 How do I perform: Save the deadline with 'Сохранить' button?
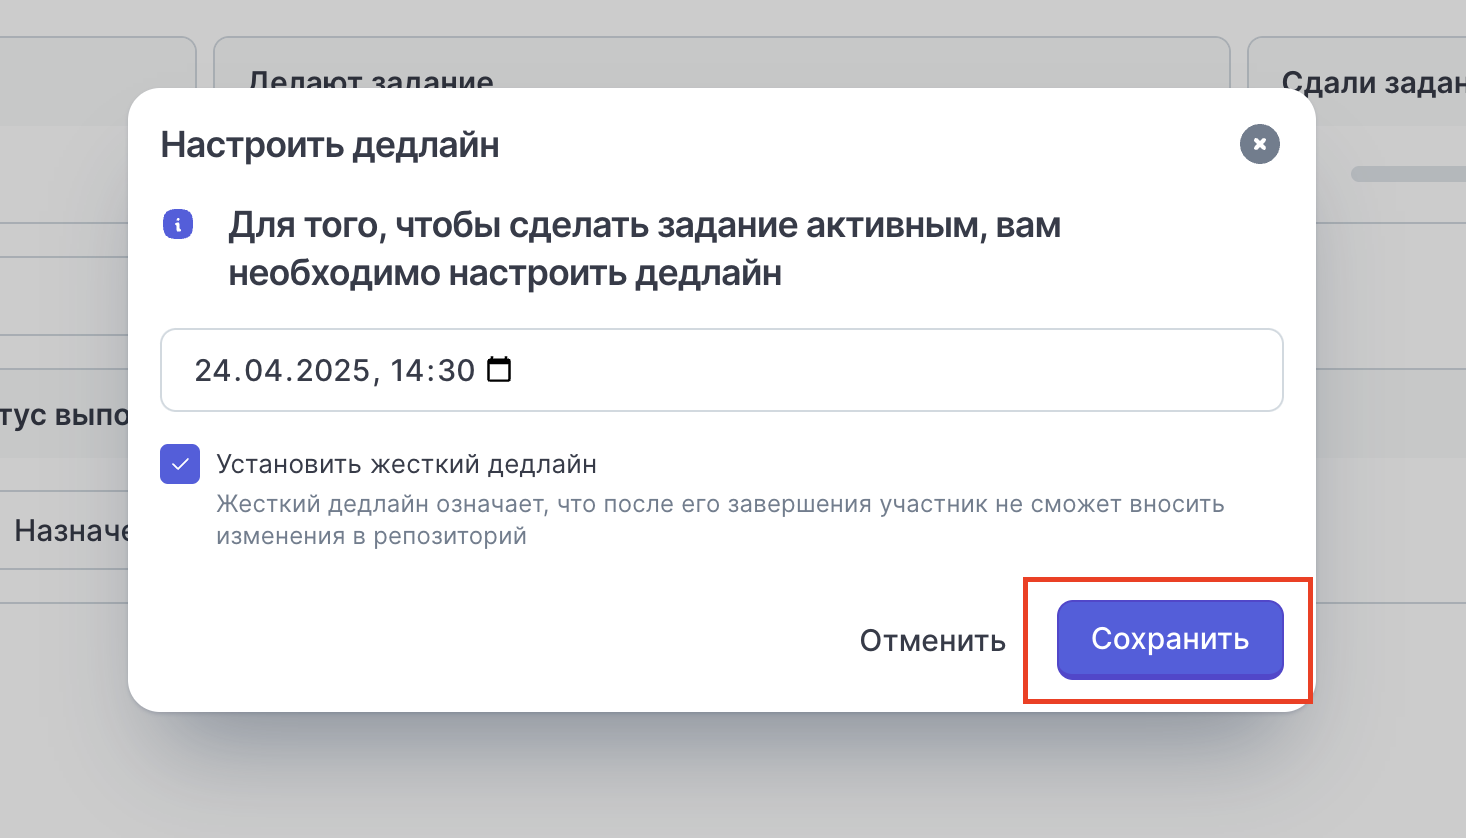[1170, 640]
